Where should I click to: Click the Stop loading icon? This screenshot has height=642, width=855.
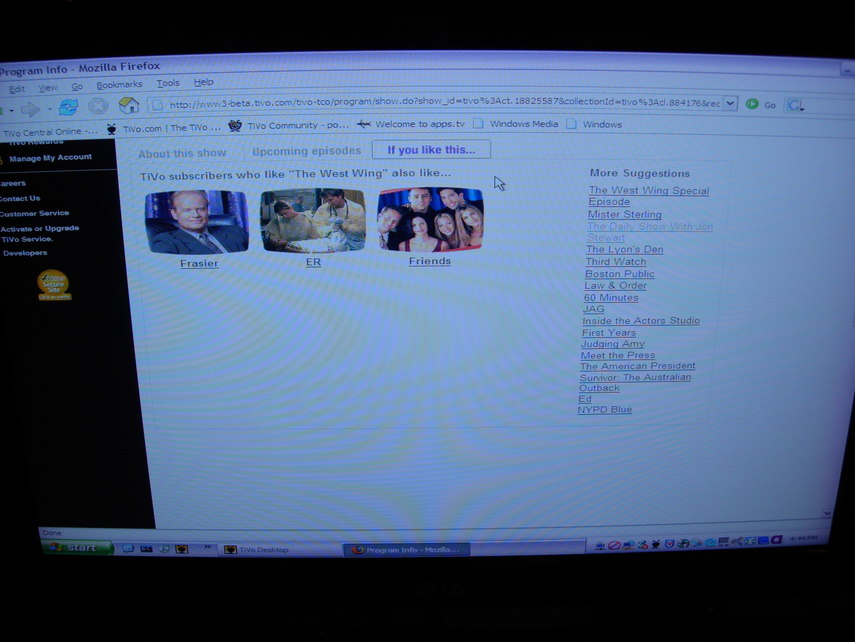coord(98,106)
